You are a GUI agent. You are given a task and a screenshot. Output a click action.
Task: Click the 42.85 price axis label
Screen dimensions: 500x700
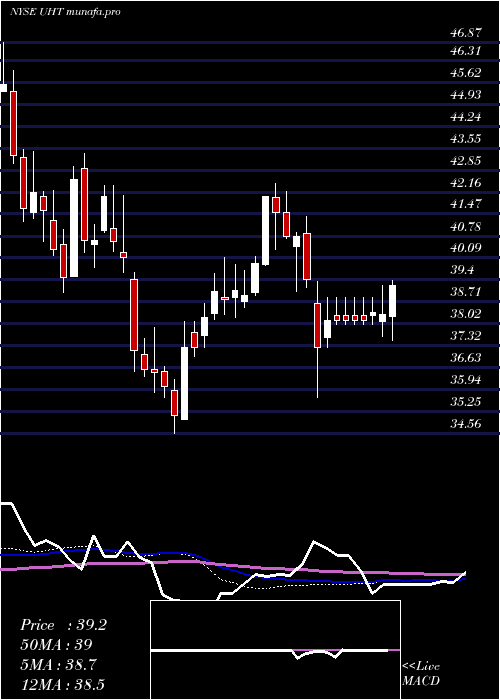pyautogui.click(x=465, y=161)
